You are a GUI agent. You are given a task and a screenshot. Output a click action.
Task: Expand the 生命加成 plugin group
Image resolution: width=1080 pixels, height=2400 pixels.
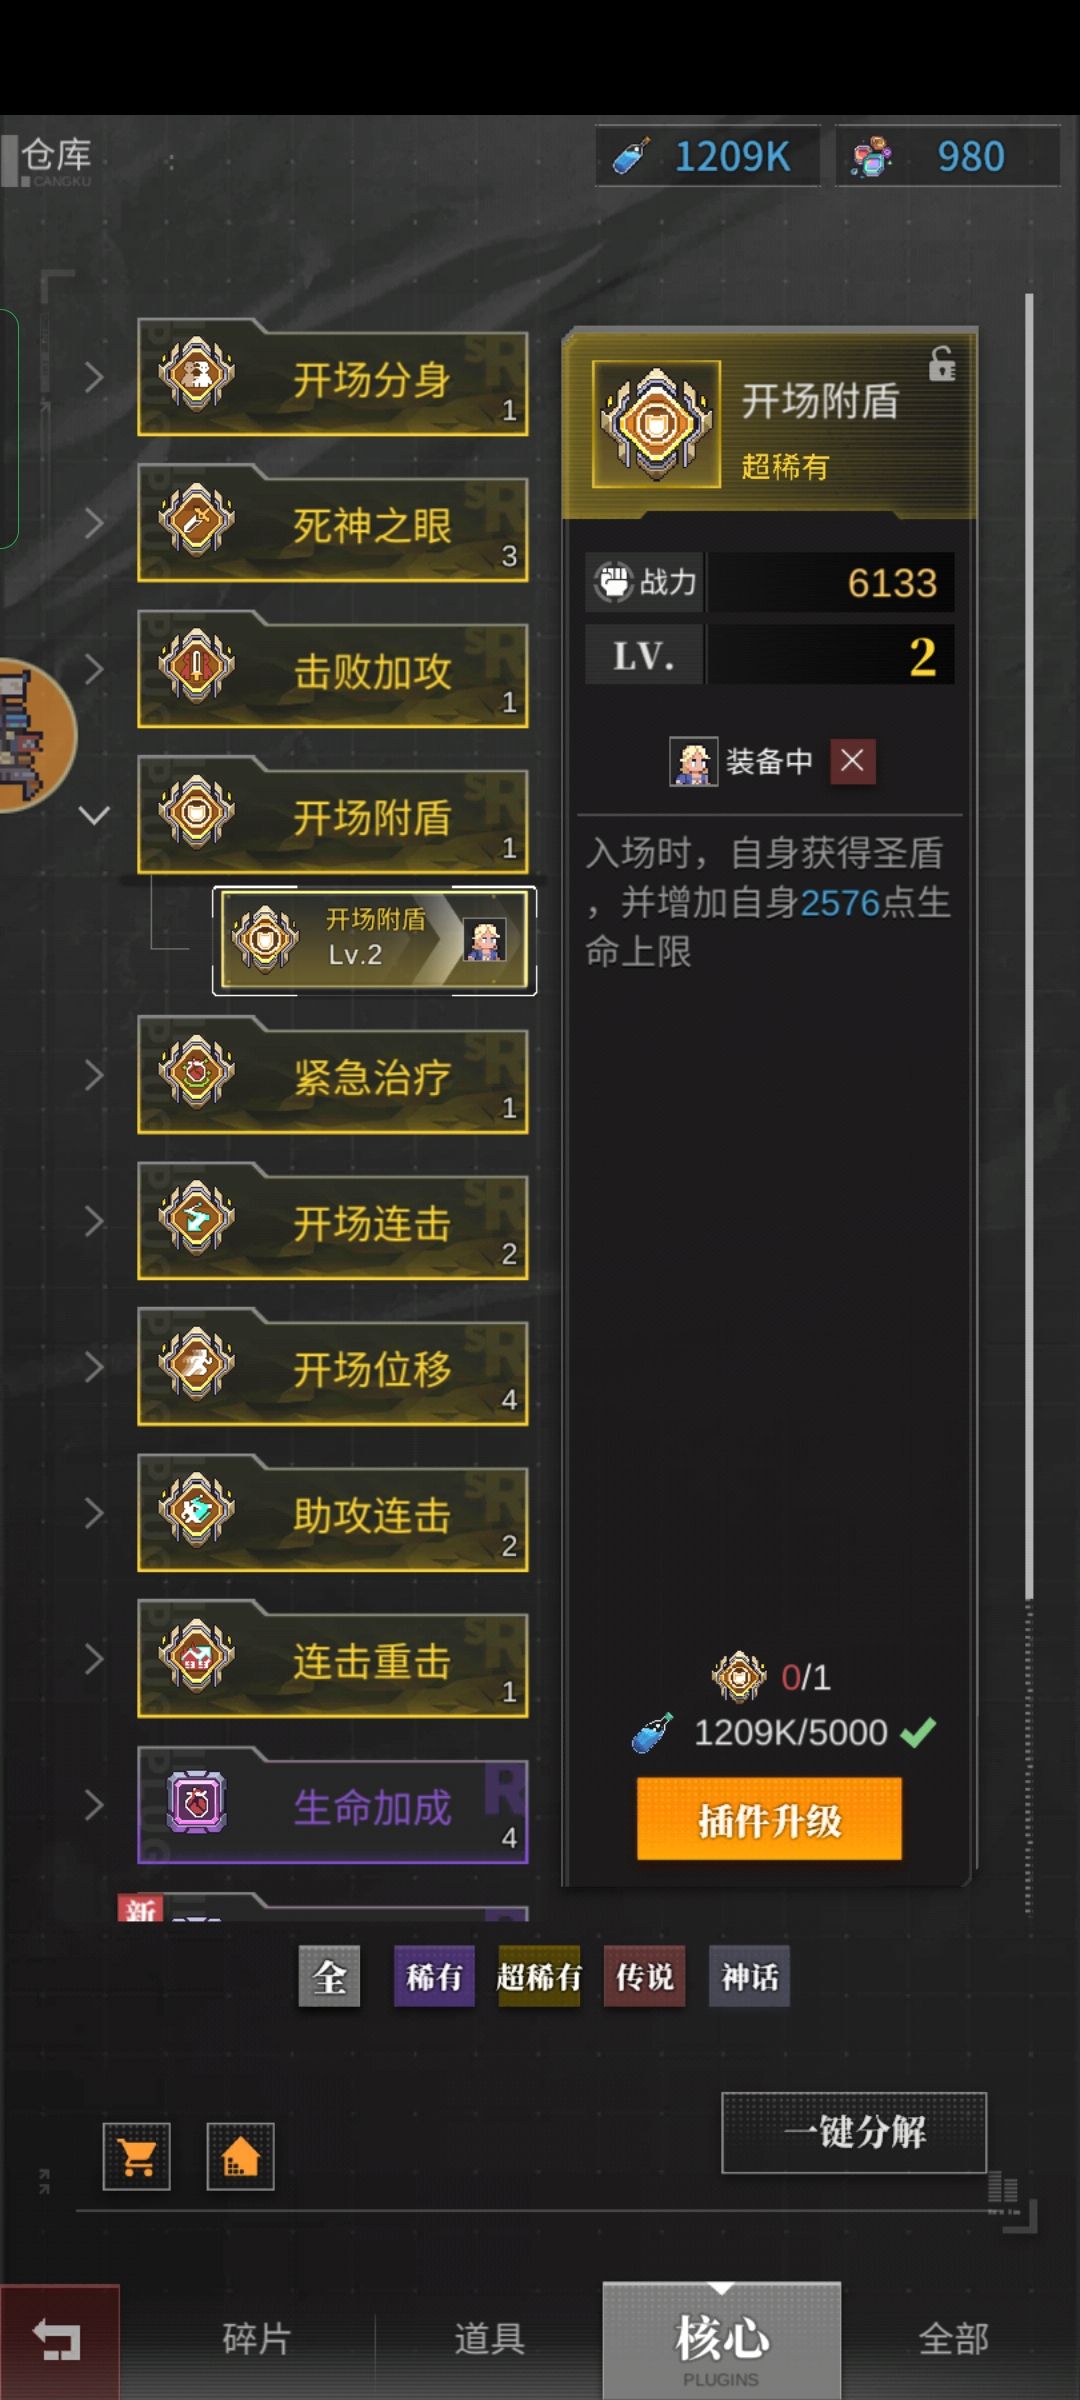click(94, 1805)
